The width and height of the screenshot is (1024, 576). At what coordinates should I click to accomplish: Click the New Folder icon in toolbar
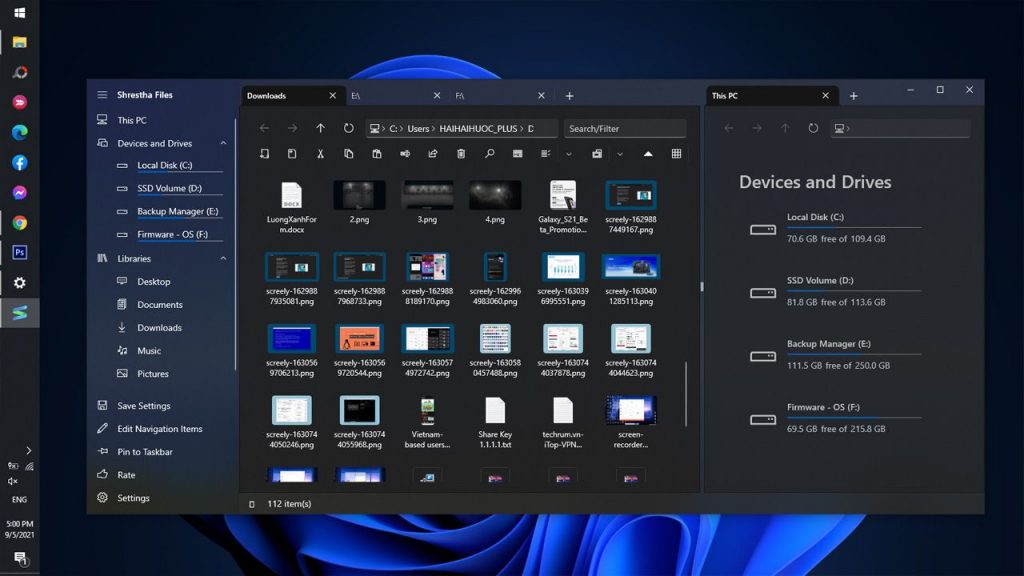(264, 153)
